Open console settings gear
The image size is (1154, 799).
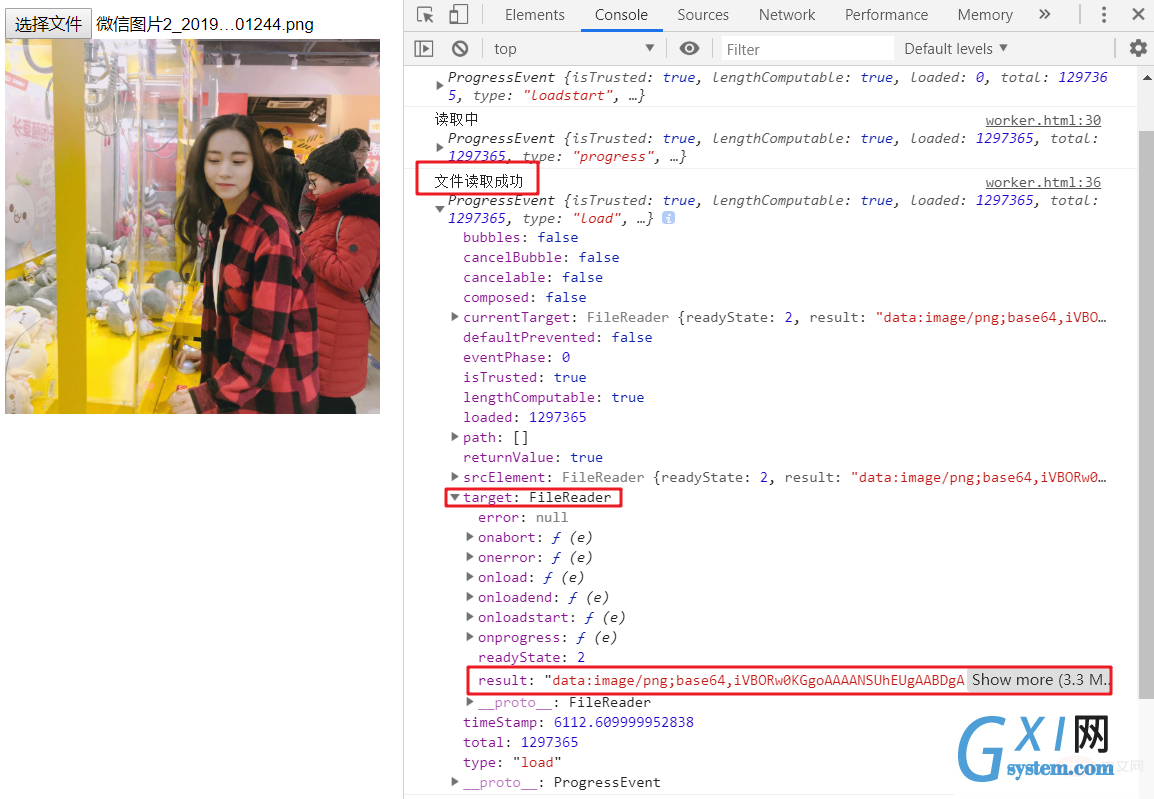click(x=1138, y=49)
